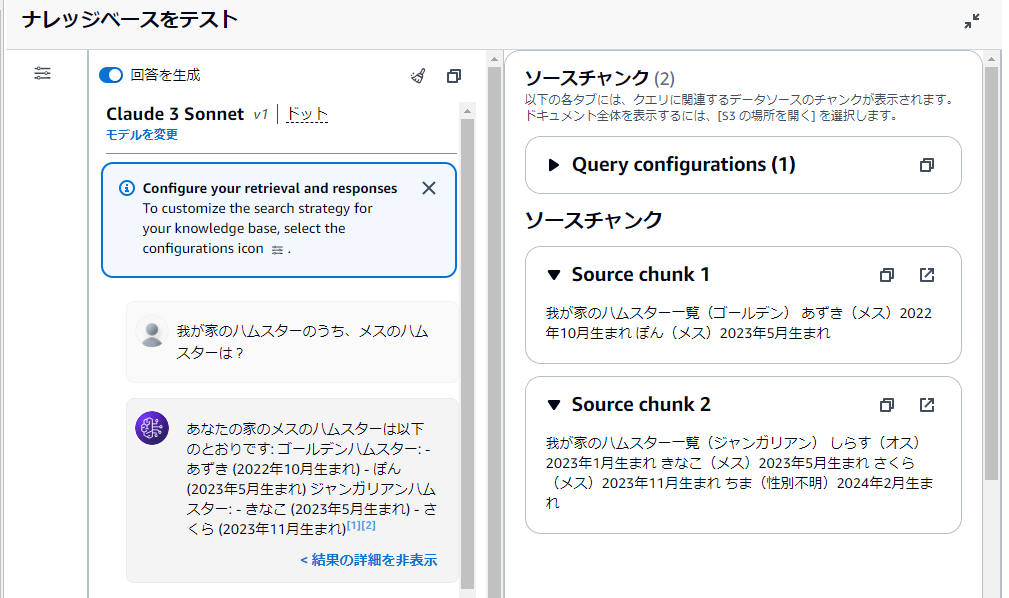Click the assistant's answer text
Image resolution: width=1009 pixels, height=598 pixels.
[x=311, y=478]
